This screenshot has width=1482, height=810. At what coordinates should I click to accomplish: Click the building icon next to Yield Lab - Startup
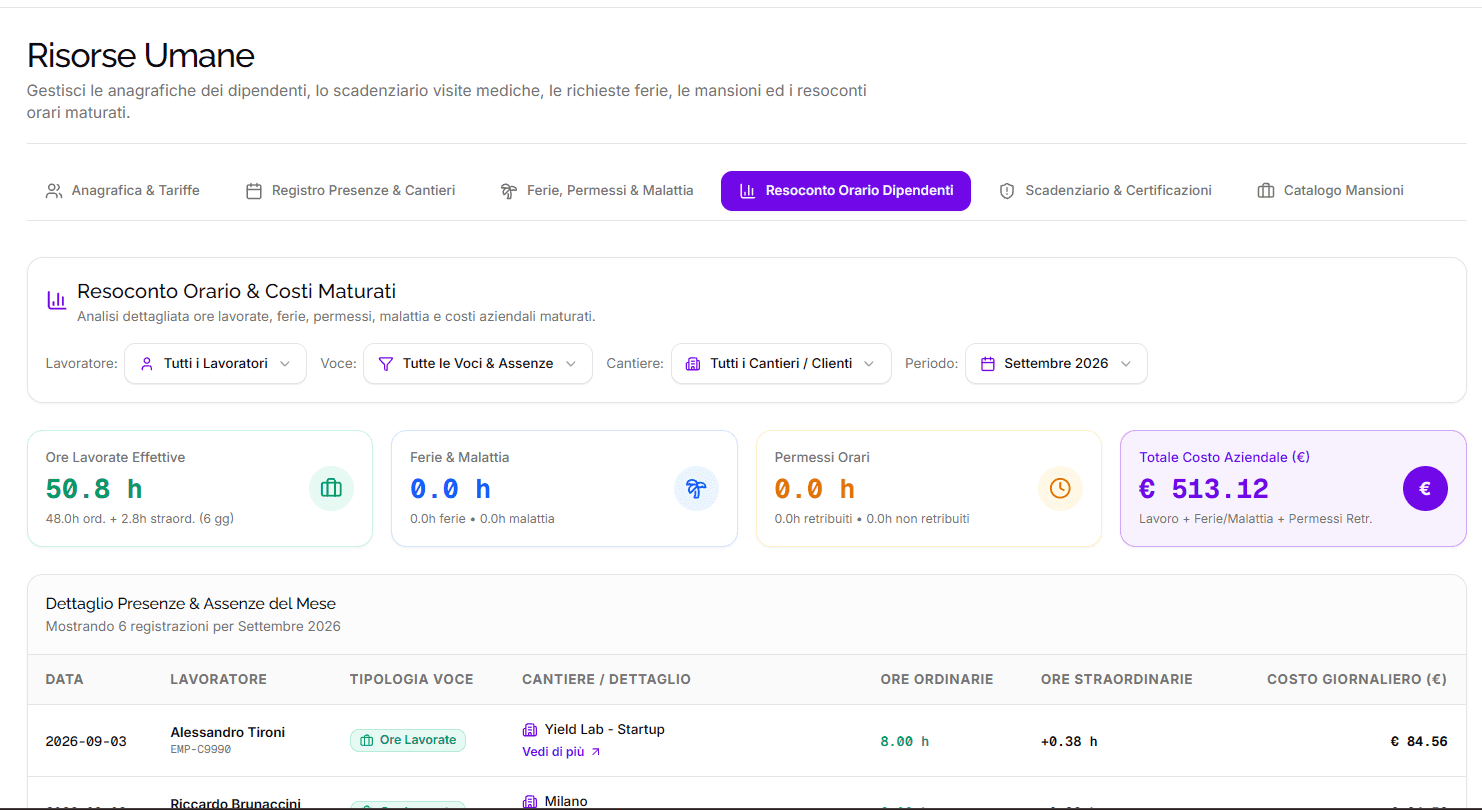[530, 730]
